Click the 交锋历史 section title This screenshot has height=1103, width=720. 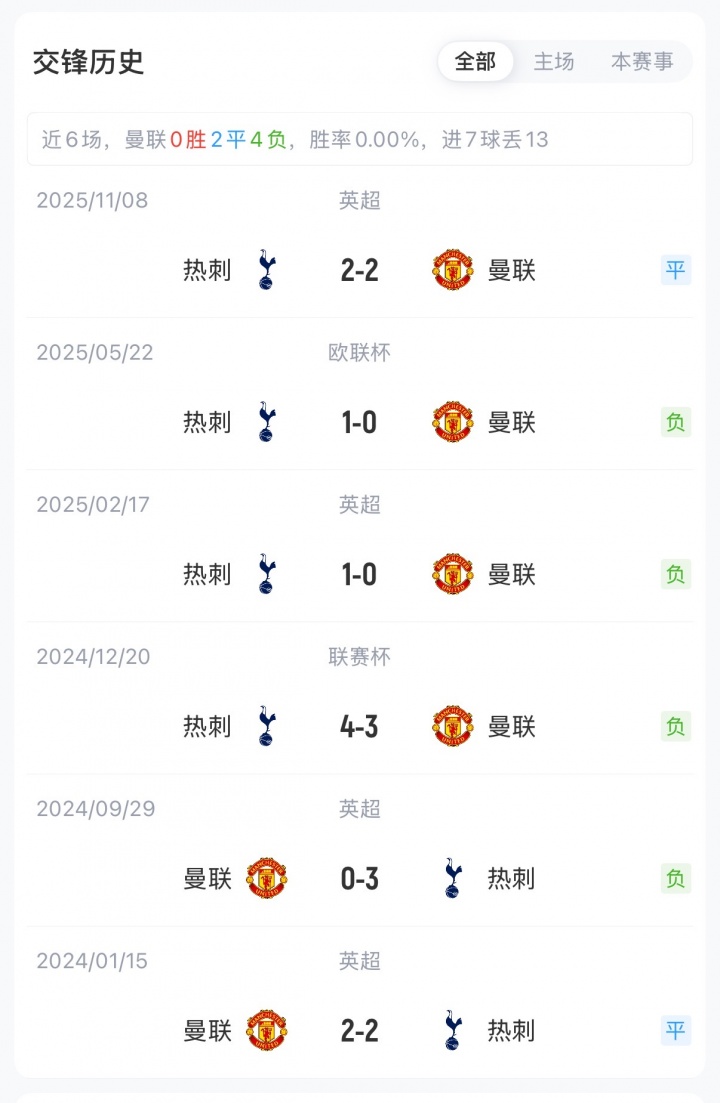click(x=89, y=62)
